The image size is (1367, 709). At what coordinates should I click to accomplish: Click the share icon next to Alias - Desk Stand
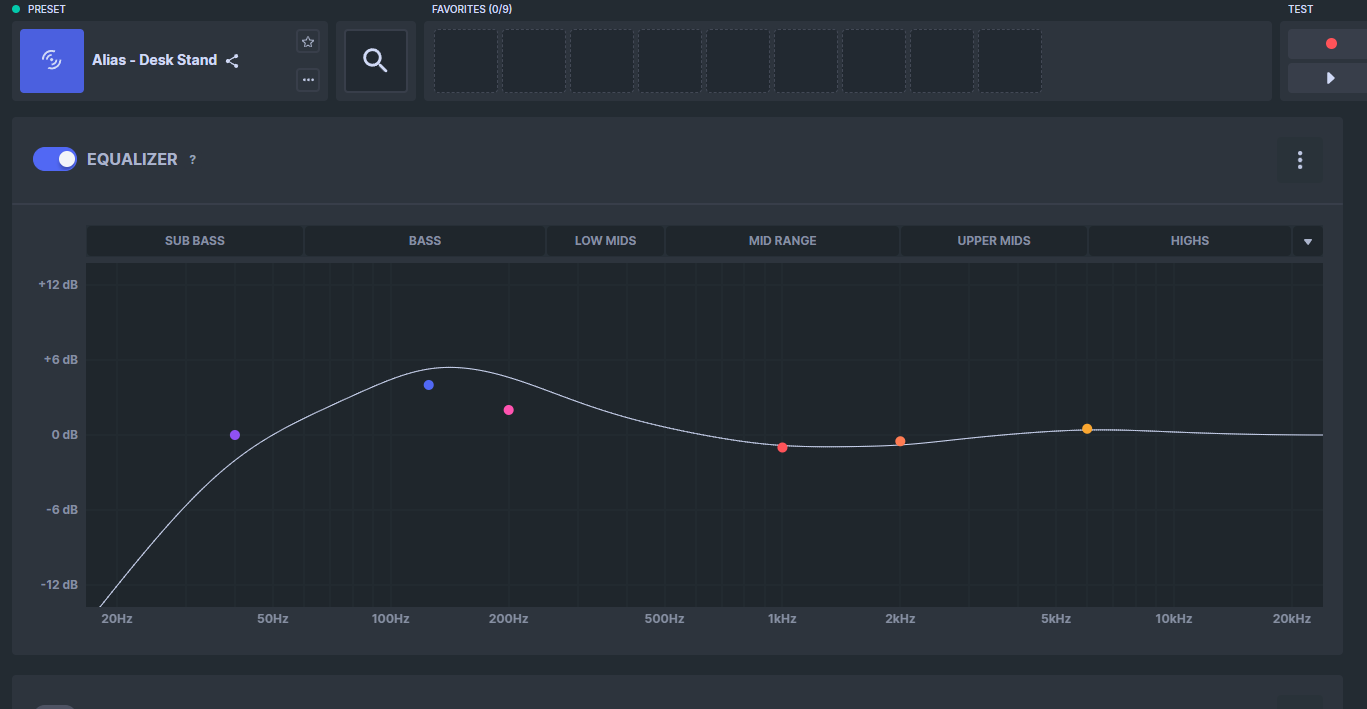[232, 61]
